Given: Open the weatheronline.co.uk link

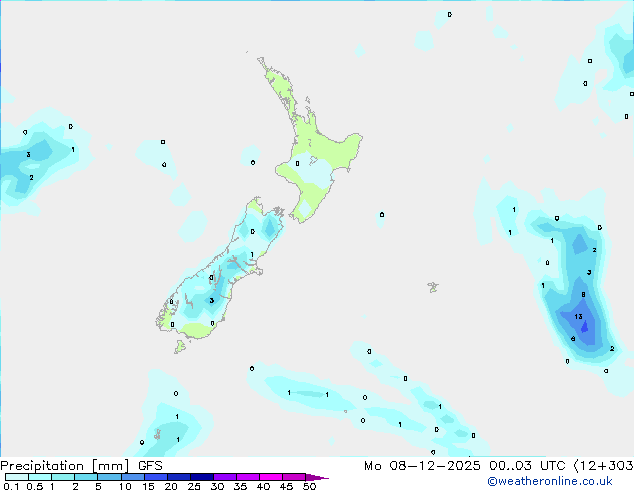Looking at the screenshot, I should tap(550, 481).
